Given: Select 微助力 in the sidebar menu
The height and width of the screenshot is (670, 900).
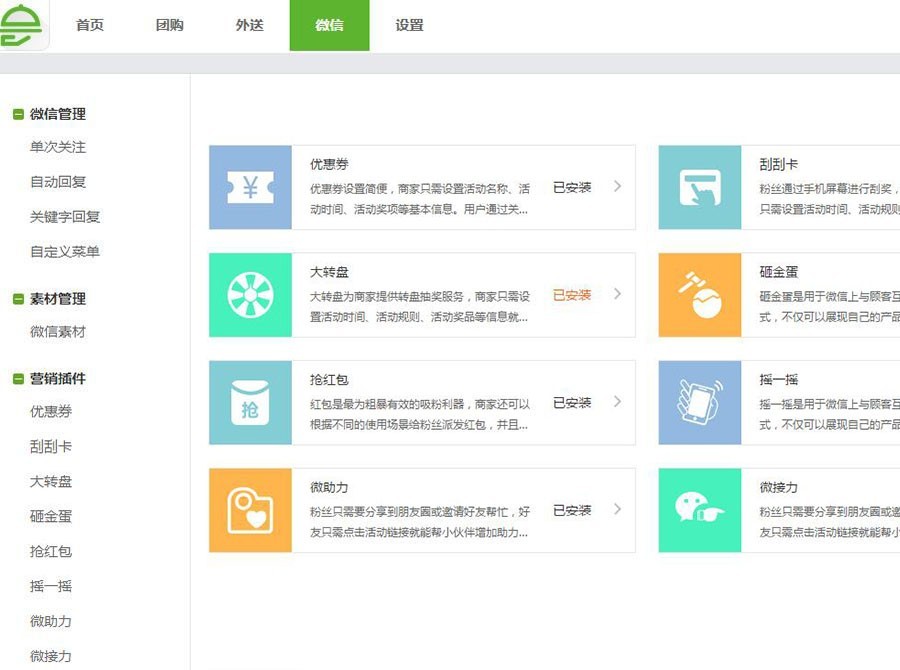Looking at the screenshot, I should click(51, 621).
